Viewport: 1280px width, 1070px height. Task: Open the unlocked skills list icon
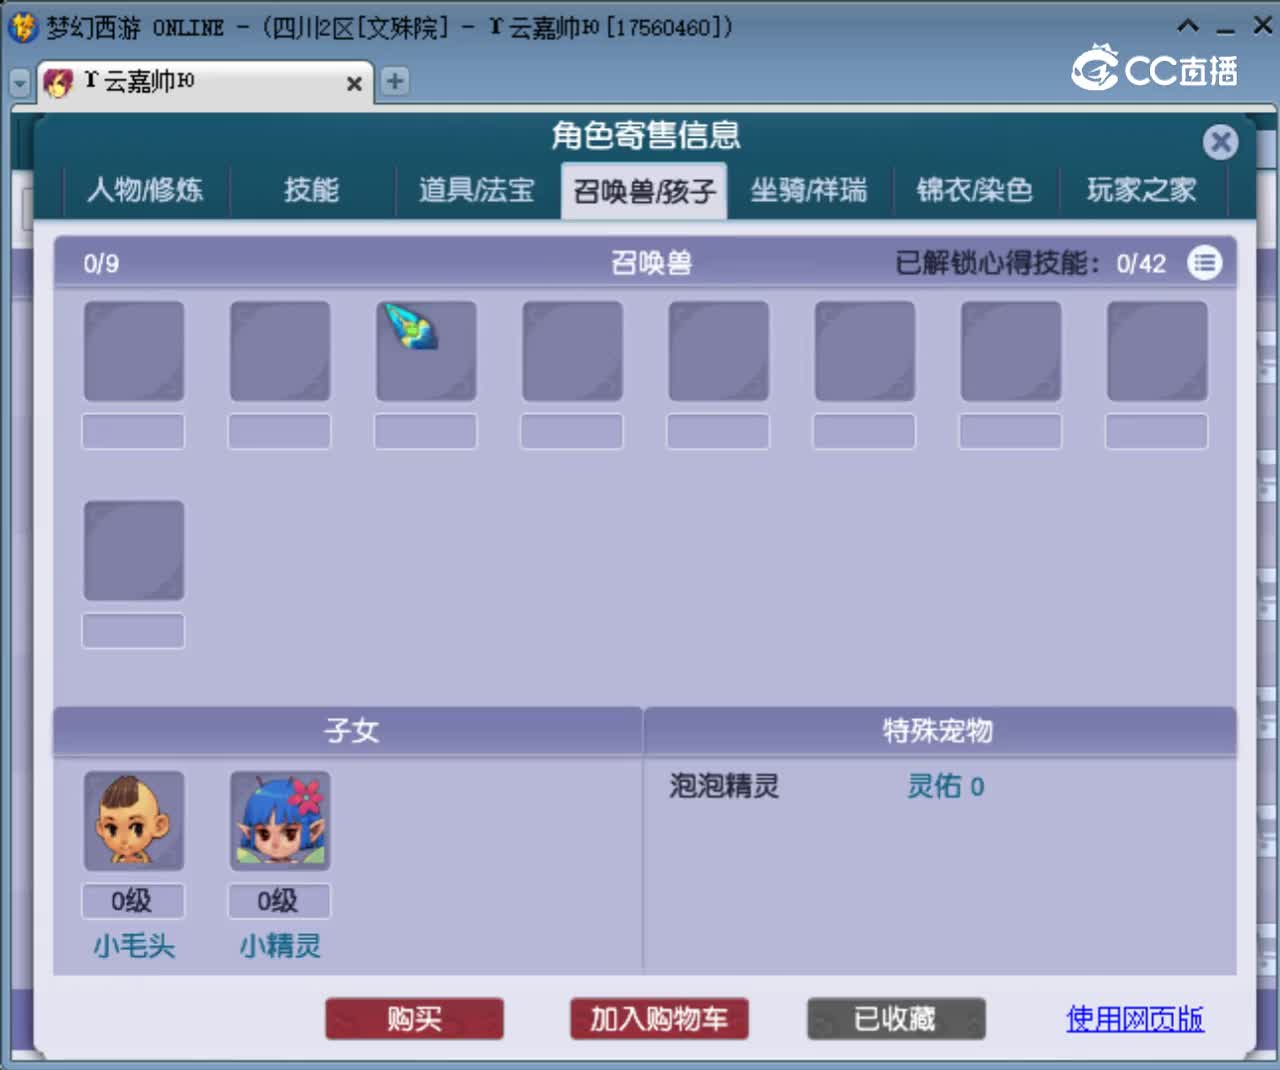[1204, 263]
